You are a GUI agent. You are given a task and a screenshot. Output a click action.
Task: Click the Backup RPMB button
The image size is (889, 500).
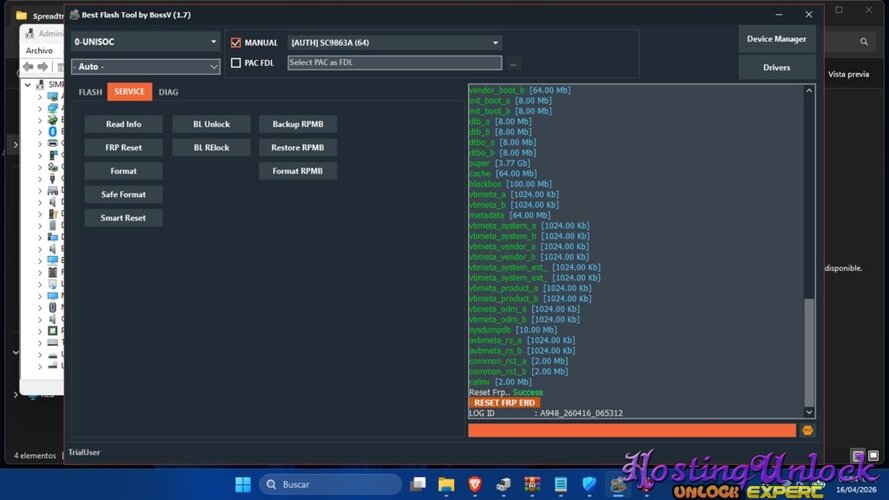click(298, 124)
